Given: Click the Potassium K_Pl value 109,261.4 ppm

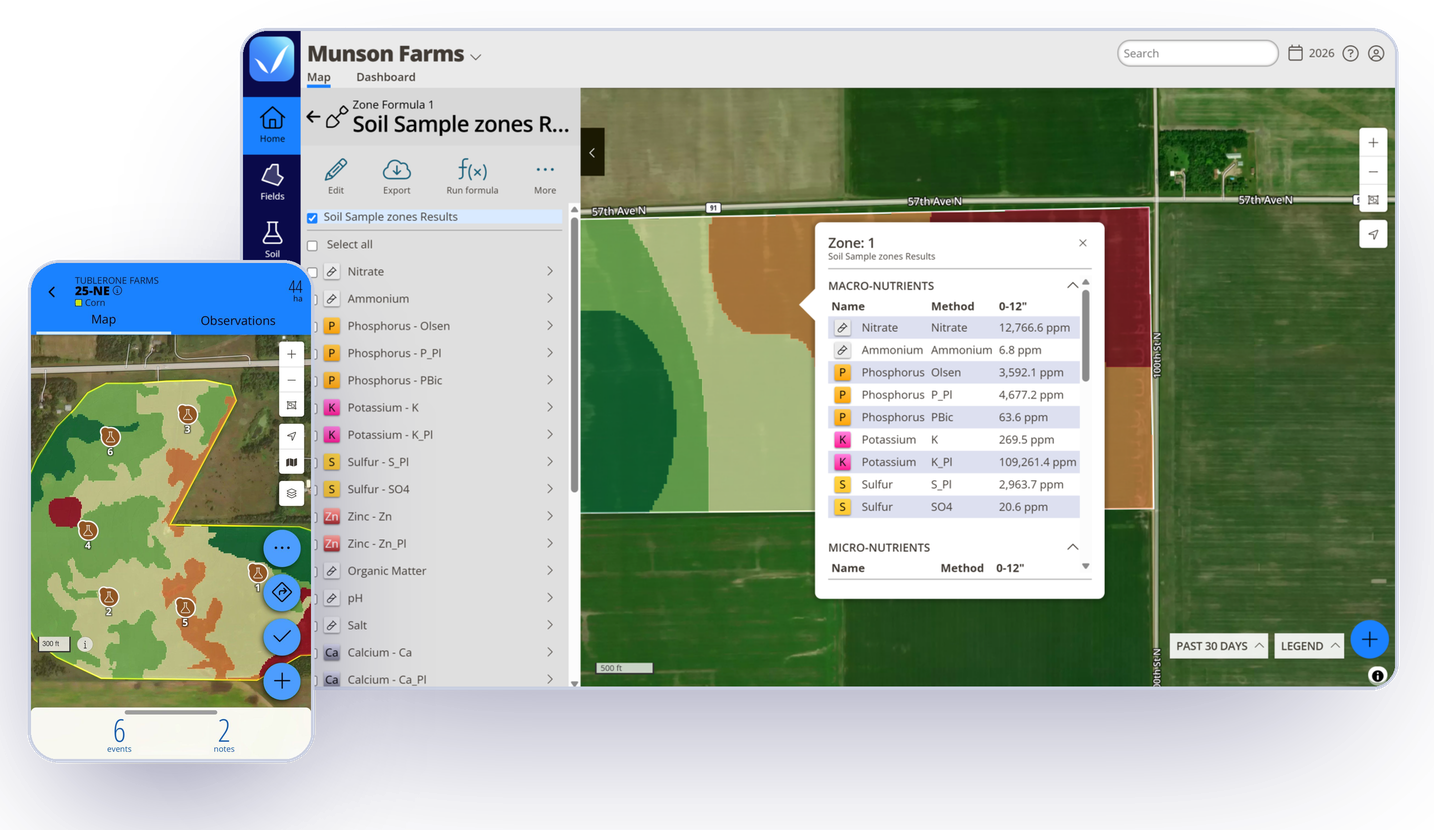Looking at the screenshot, I should tap(1038, 462).
